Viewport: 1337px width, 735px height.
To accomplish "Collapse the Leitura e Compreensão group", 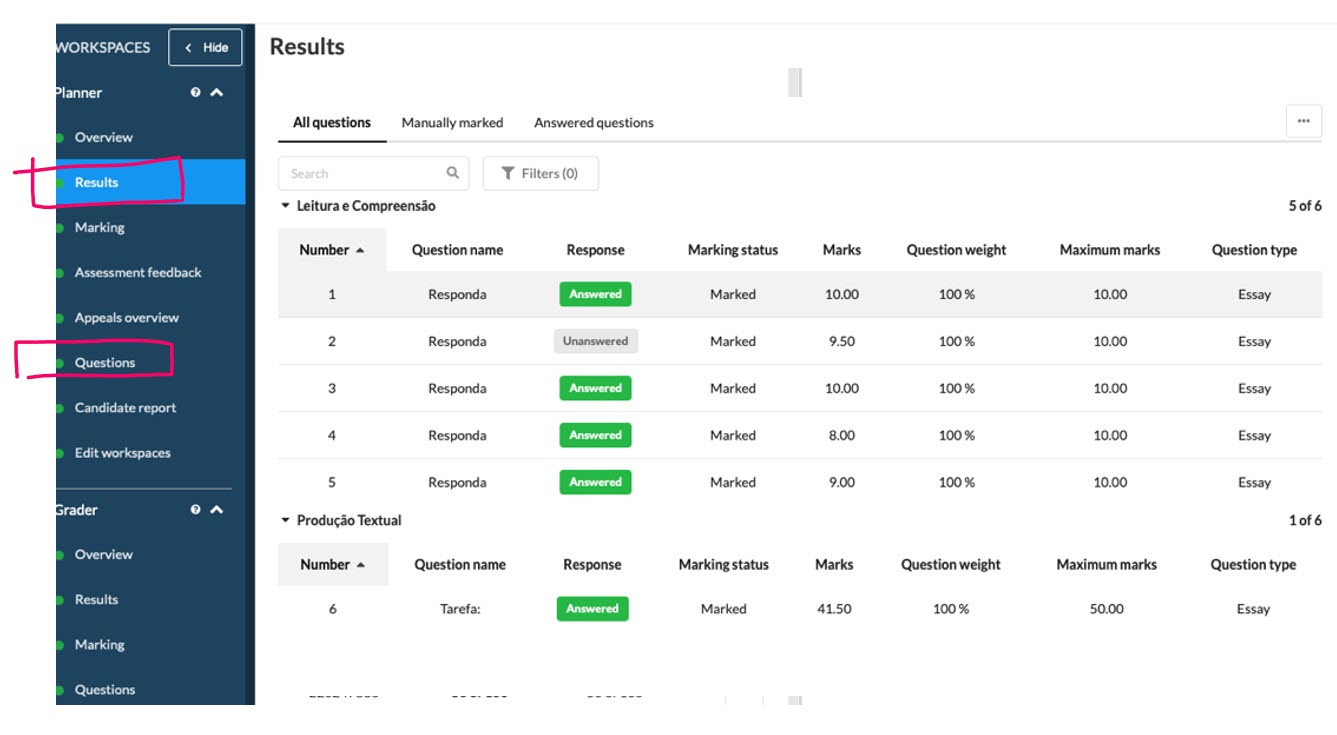I will 286,206.
